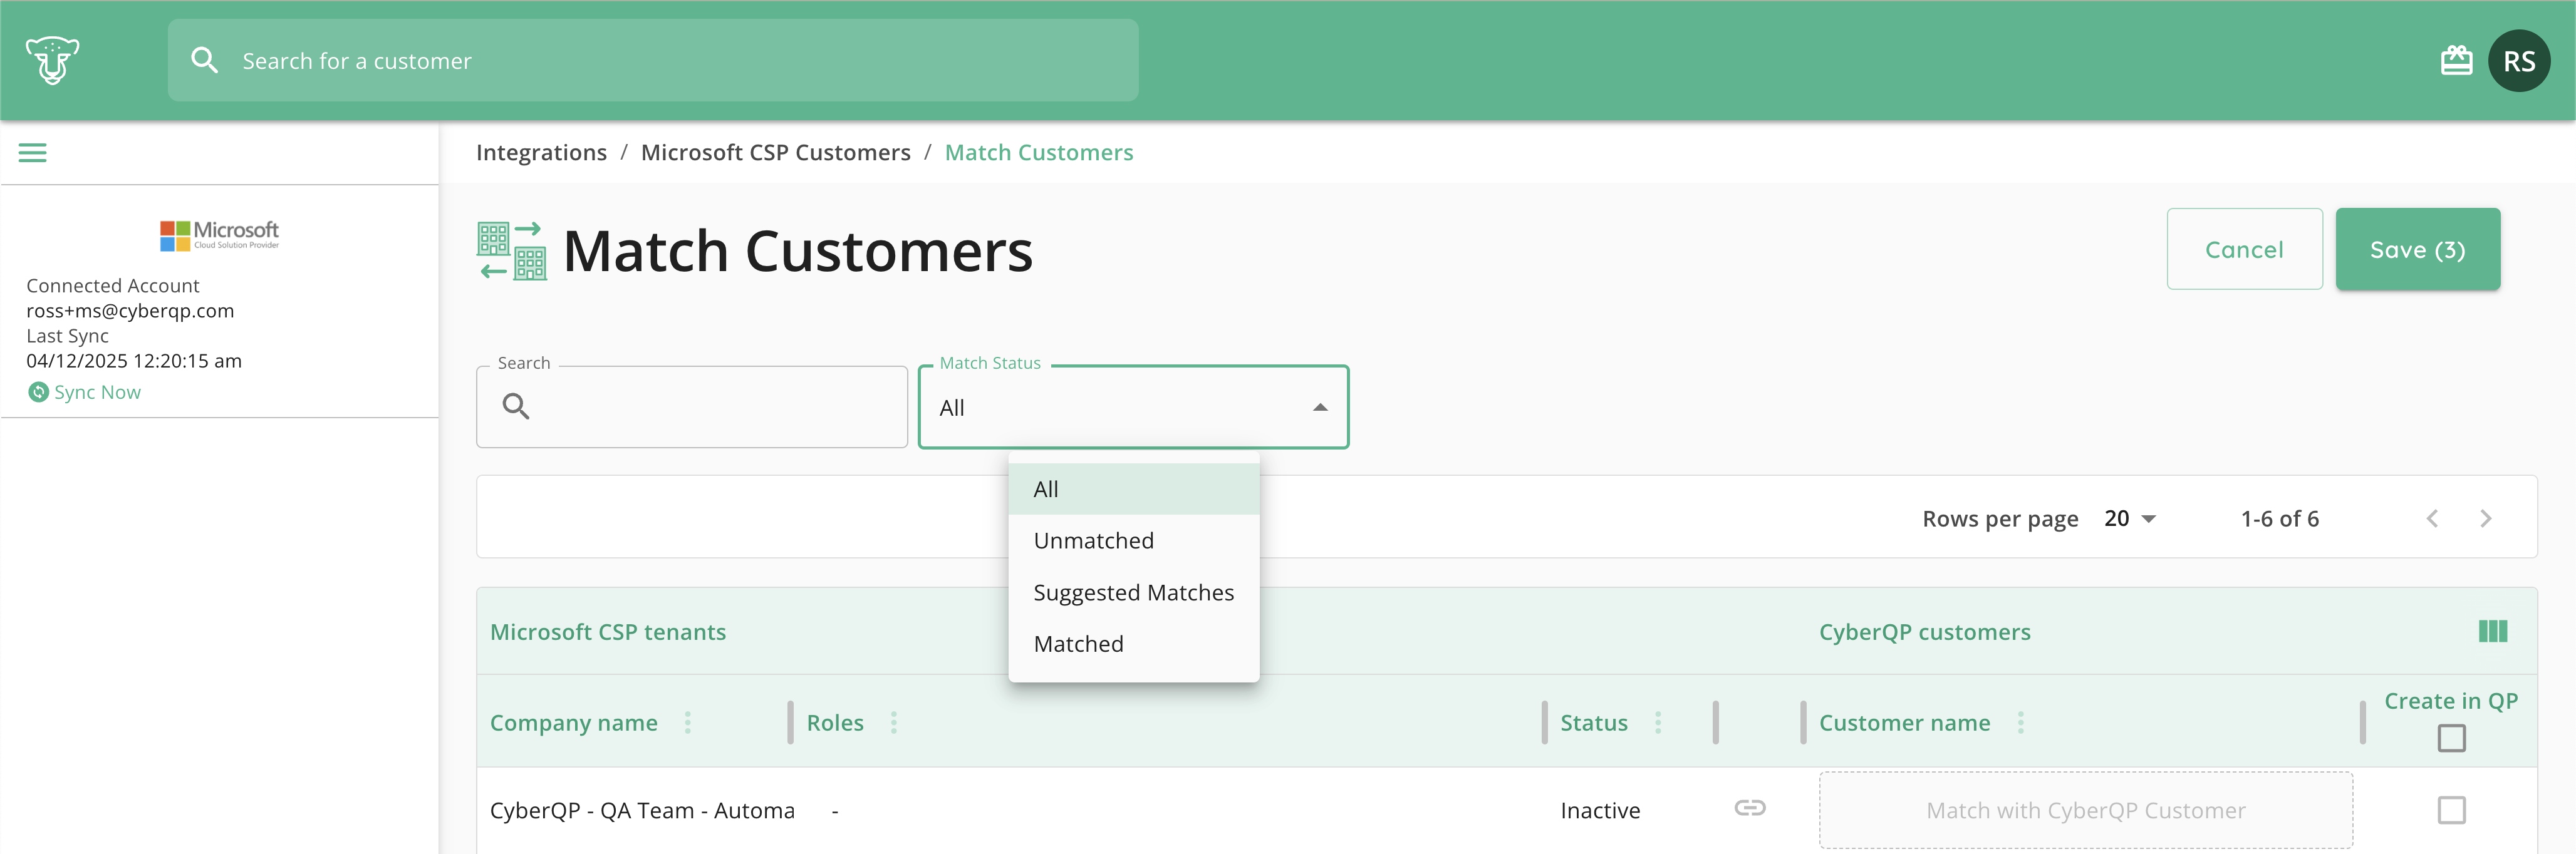Sort by Status column header
Image resolution: width=2576 pixels, height=854 pixels.
[x=1594, y=723]
